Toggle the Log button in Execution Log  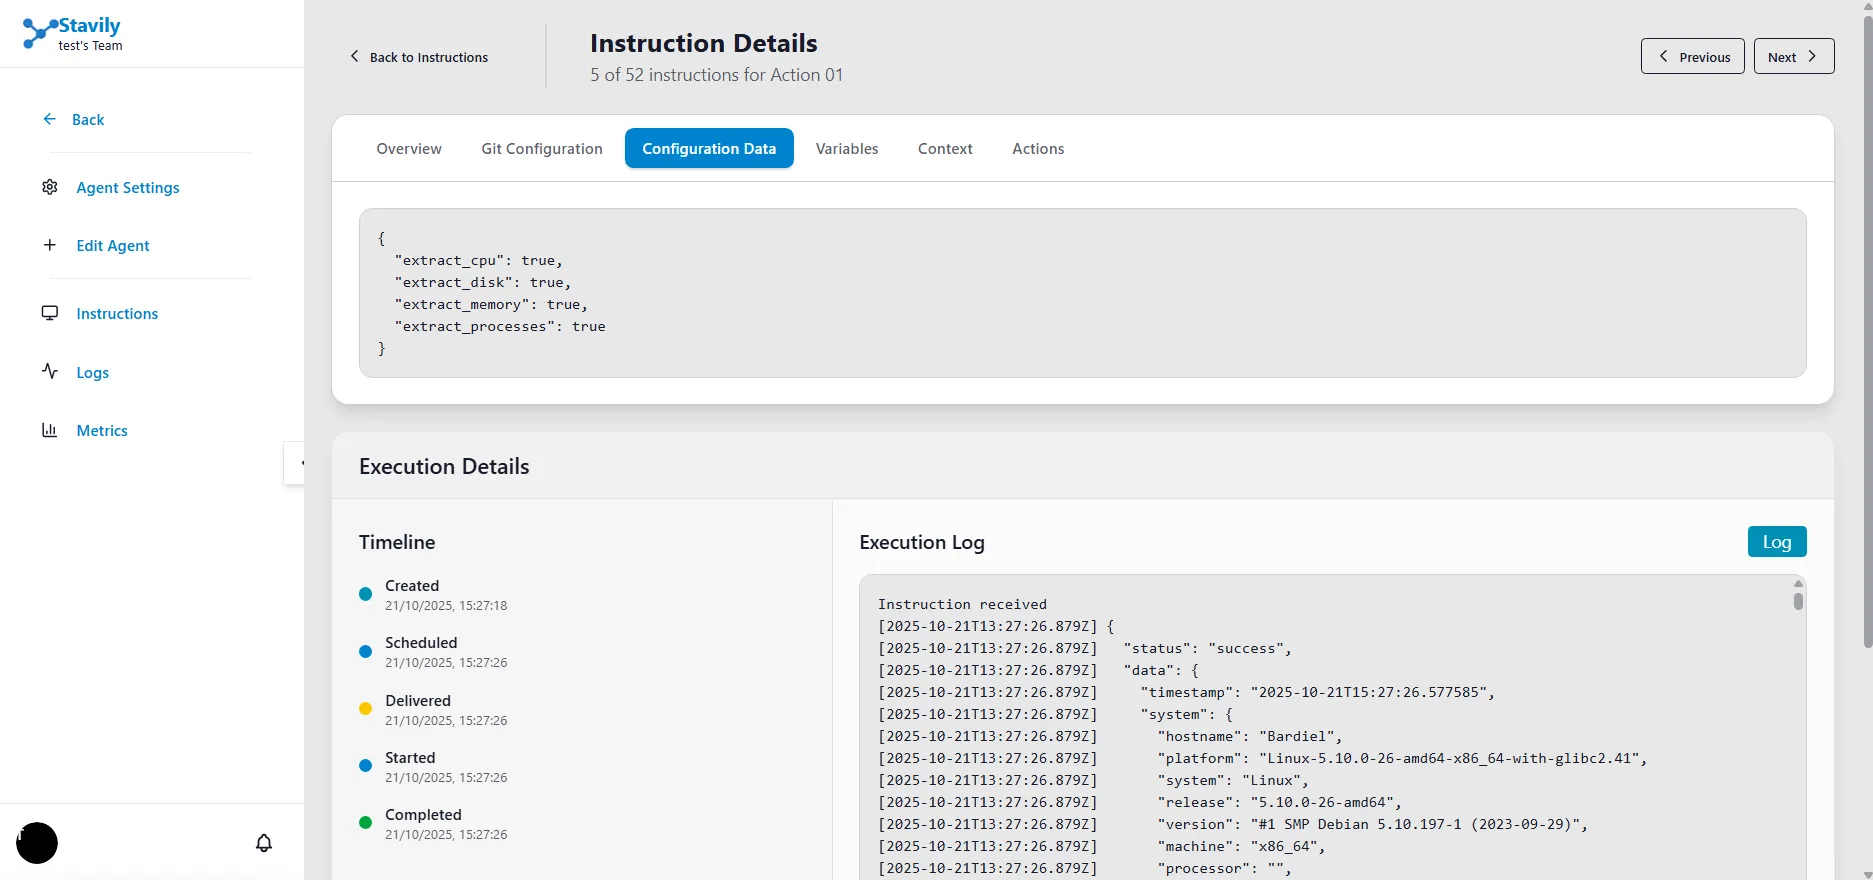click(1776, 541)
